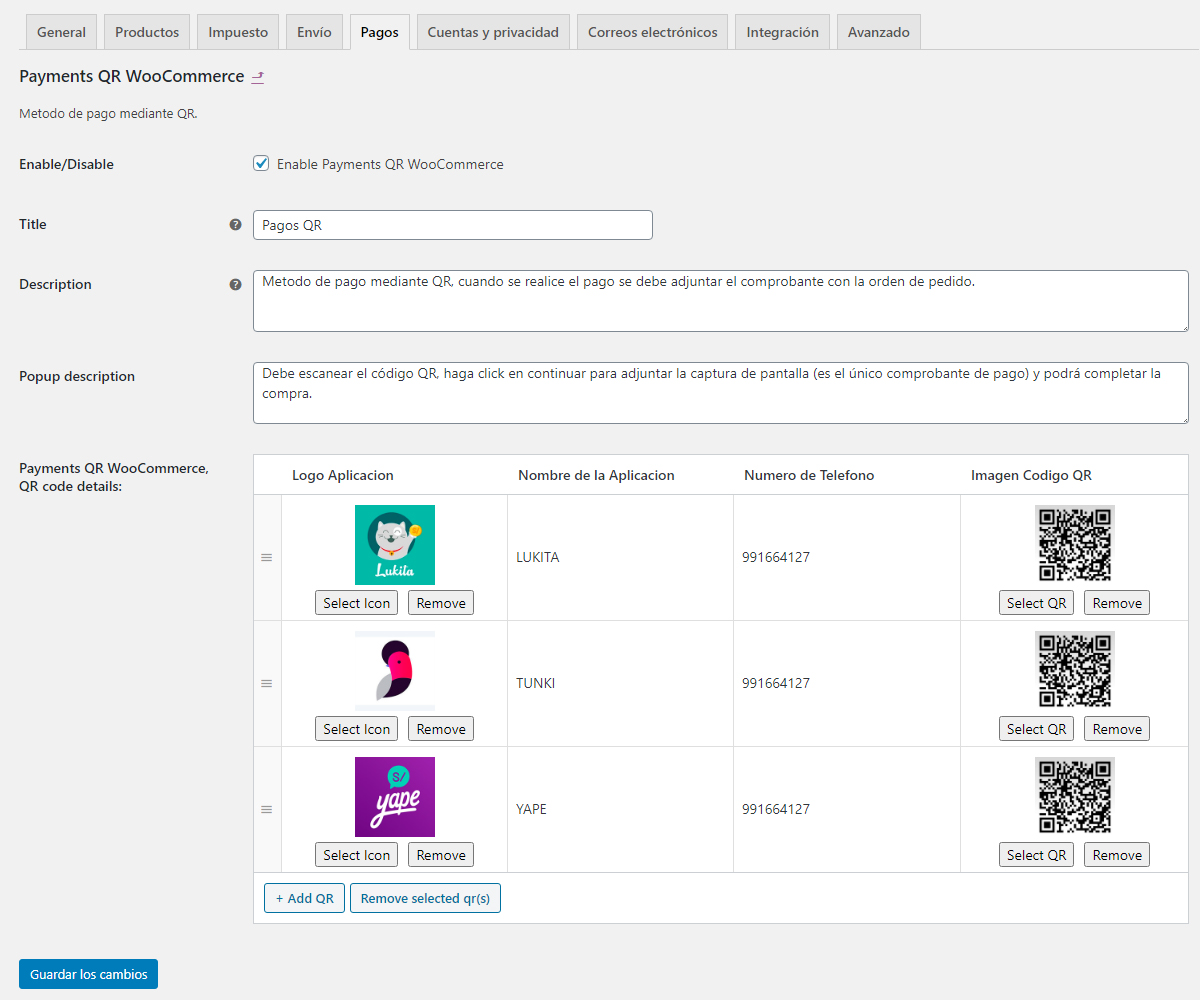
Task: Click the drag handle of the YAPE row
Action: coord(267,810)
